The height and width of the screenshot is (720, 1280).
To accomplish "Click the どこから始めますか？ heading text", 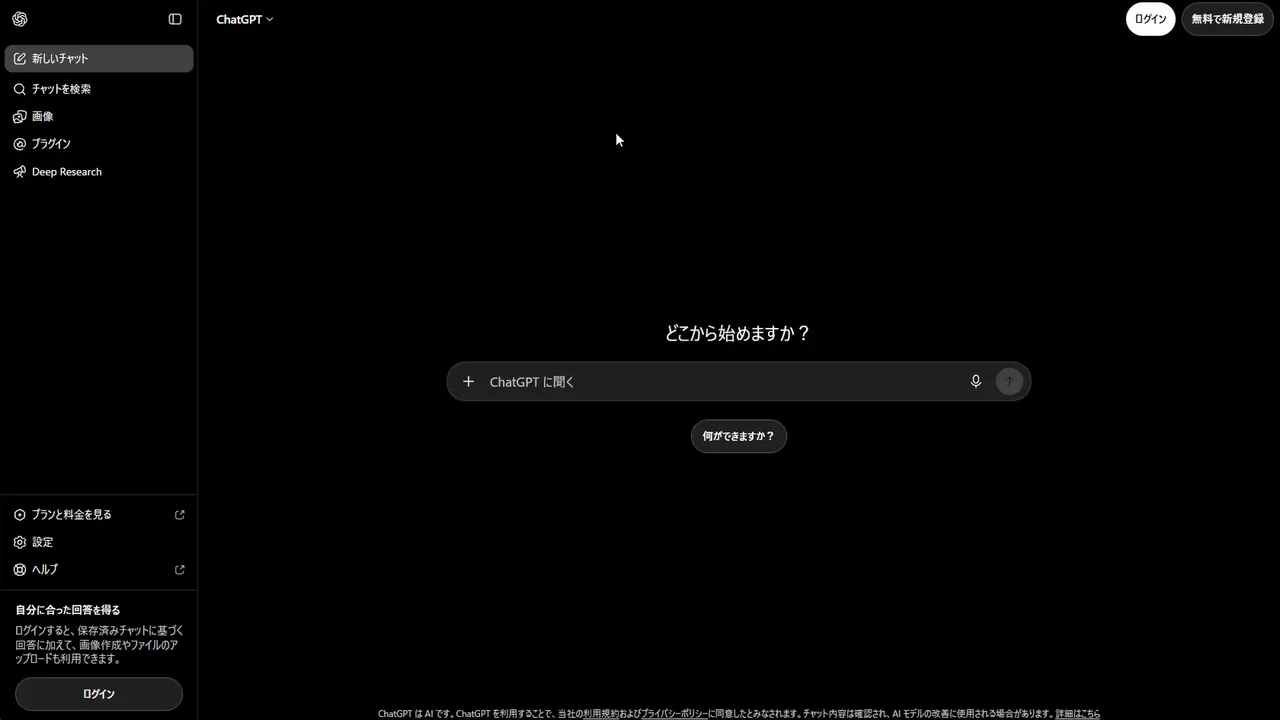I will (x=738, y=333).
